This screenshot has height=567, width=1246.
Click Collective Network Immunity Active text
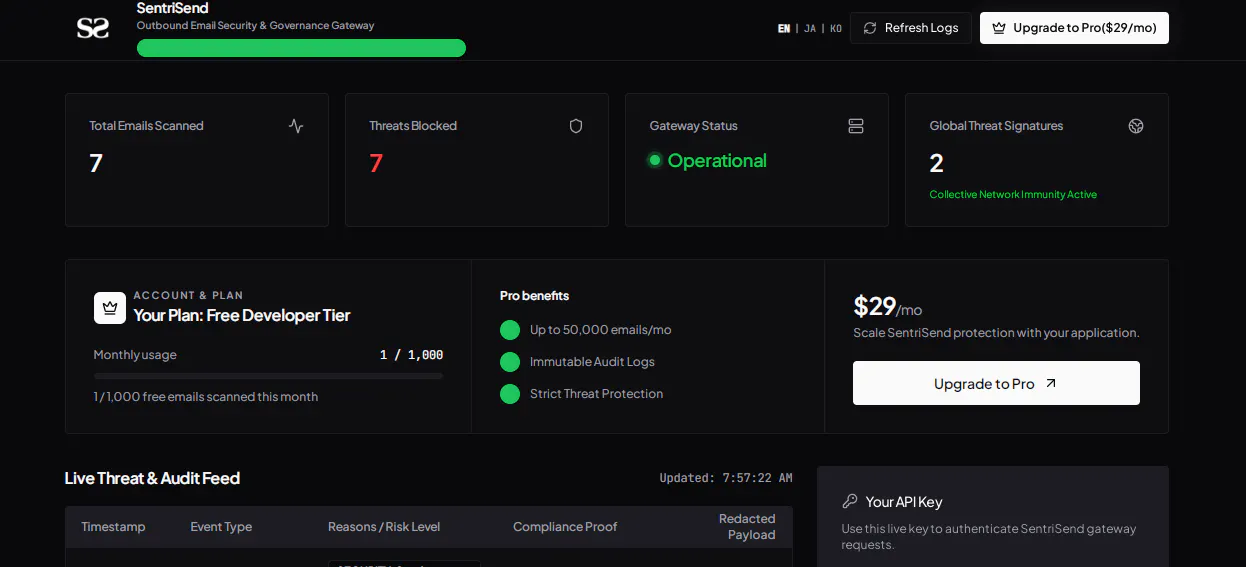1013,194
